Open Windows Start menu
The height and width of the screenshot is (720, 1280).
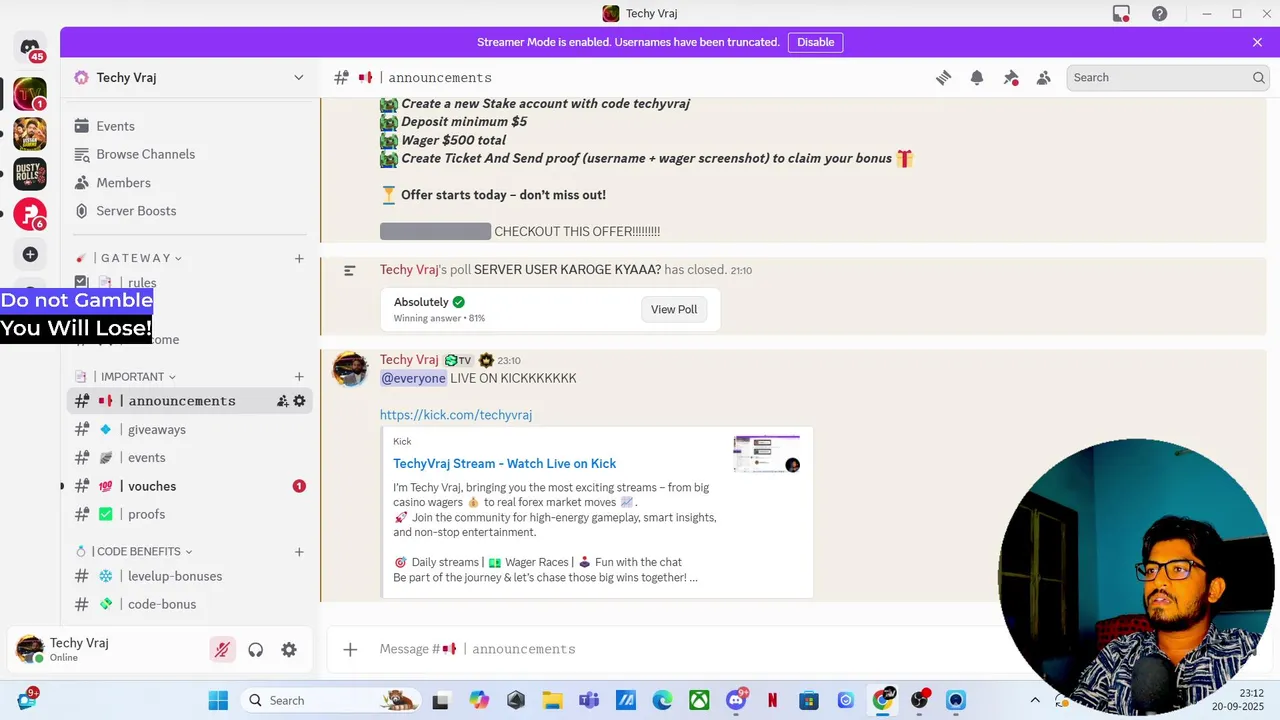pos(218,700)
